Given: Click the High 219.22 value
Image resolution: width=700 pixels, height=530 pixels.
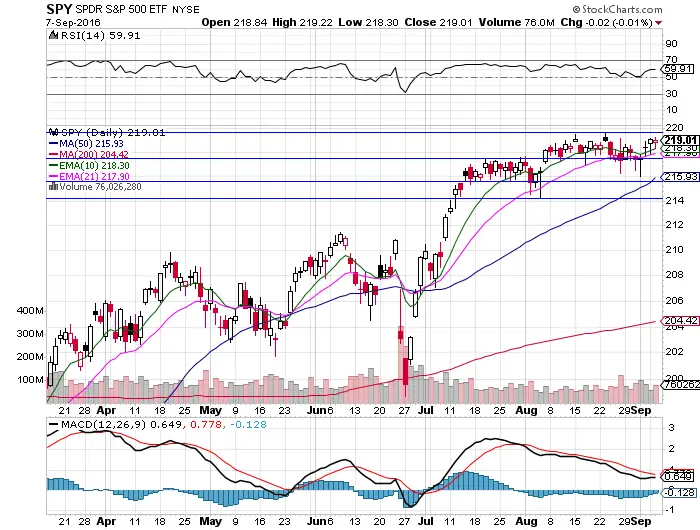Looking at the screenshot, I should (x=302, y=22).
